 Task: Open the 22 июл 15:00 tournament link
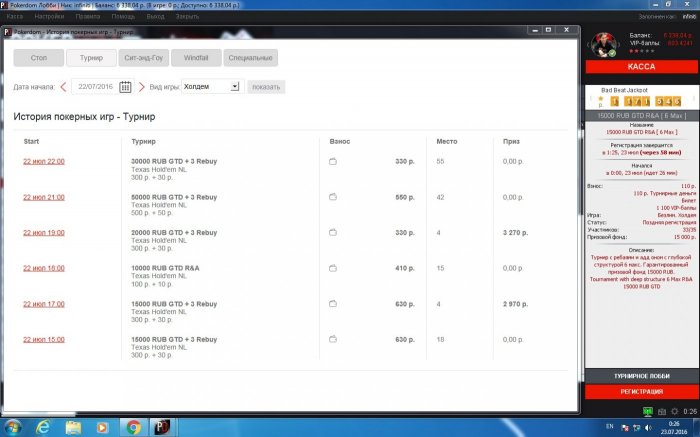click(x=44, y=340)
